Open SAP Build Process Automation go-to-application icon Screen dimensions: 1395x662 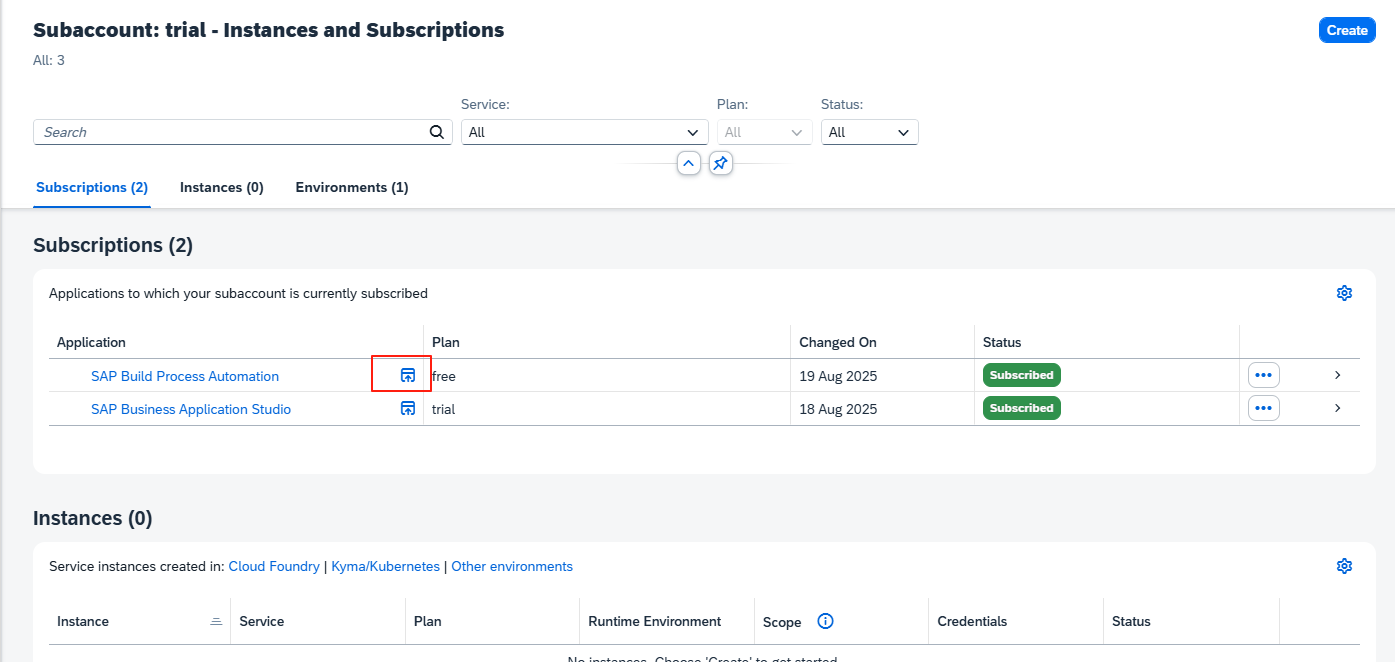407,376
